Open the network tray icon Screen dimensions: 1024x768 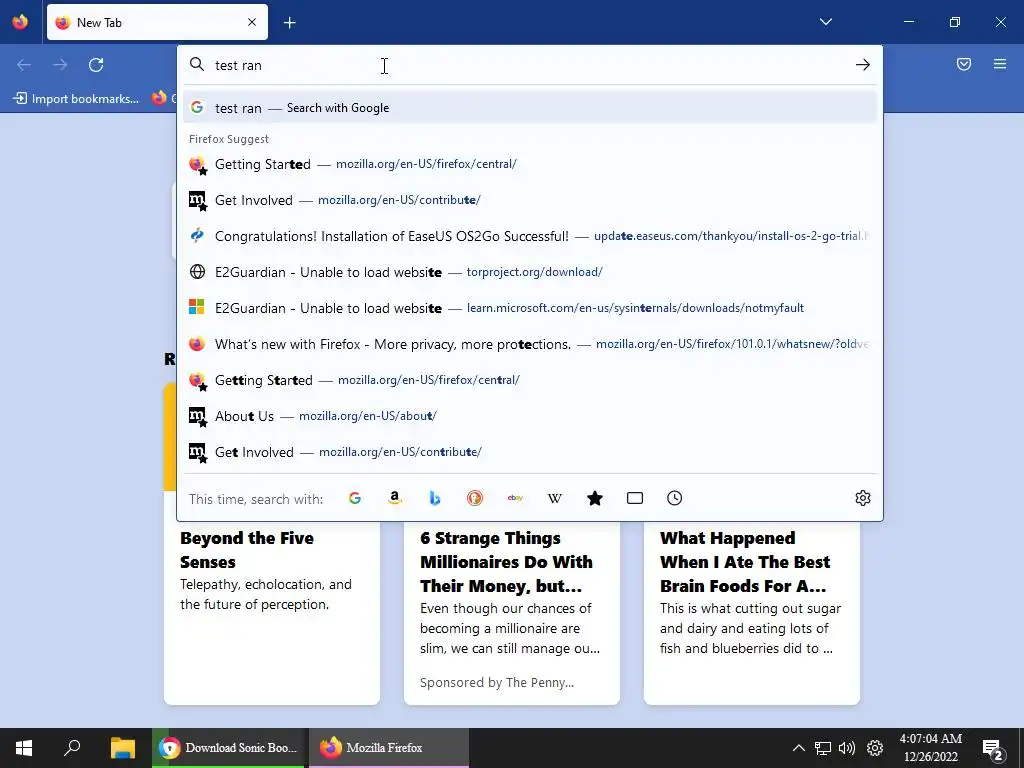tap(822, 748)
